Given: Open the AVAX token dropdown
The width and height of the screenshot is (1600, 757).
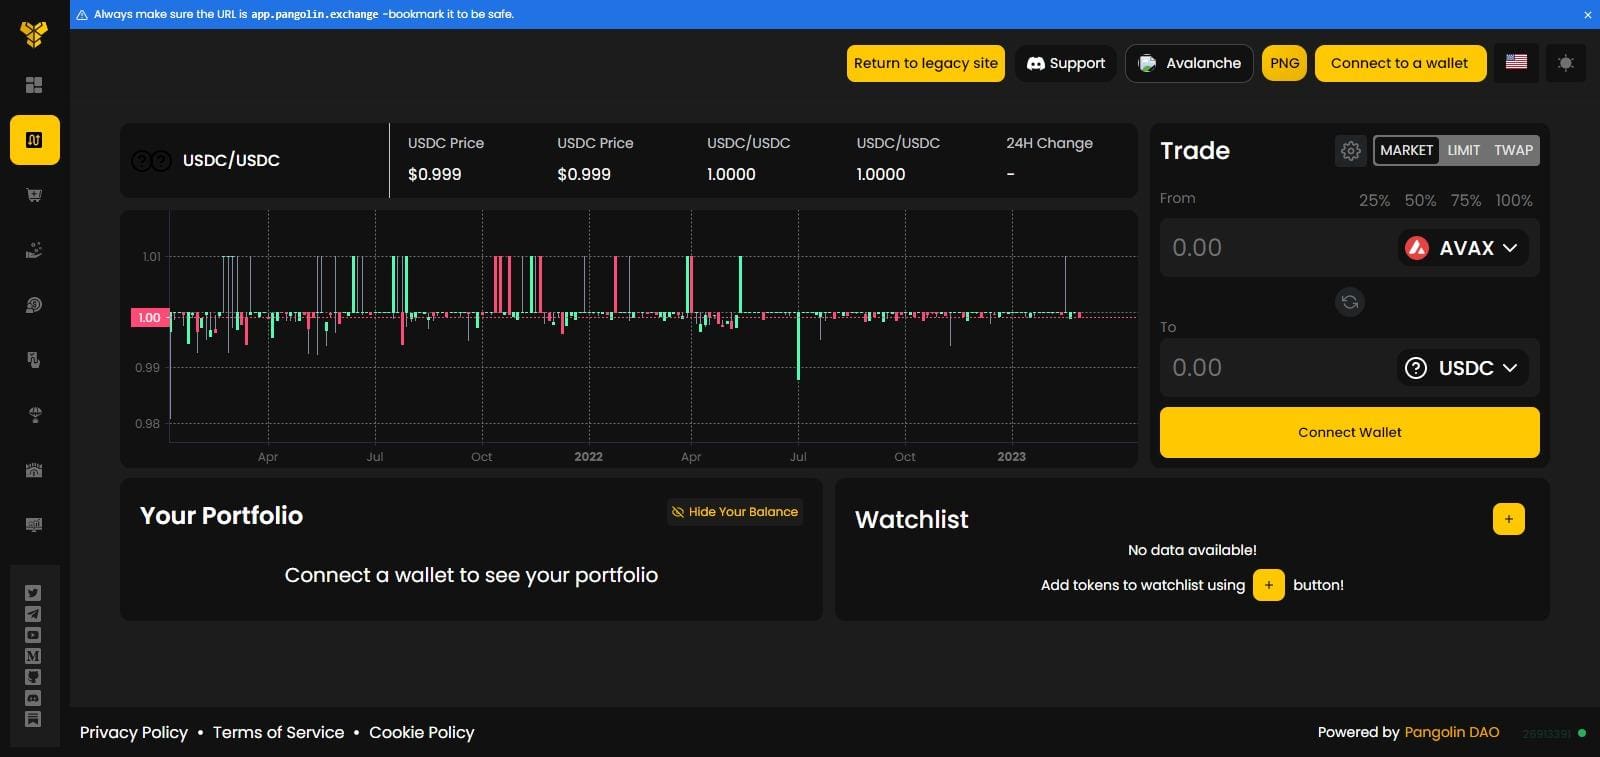Looking at the screenshot, I should pyautogui.click(x=1463, y=248).
